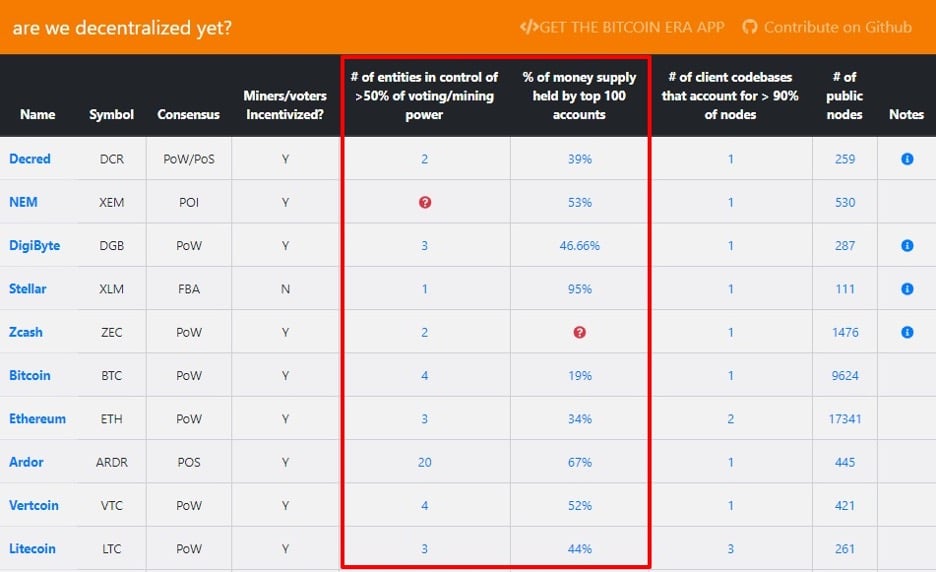Click '% of money supply held' column header

pos(579,96)
